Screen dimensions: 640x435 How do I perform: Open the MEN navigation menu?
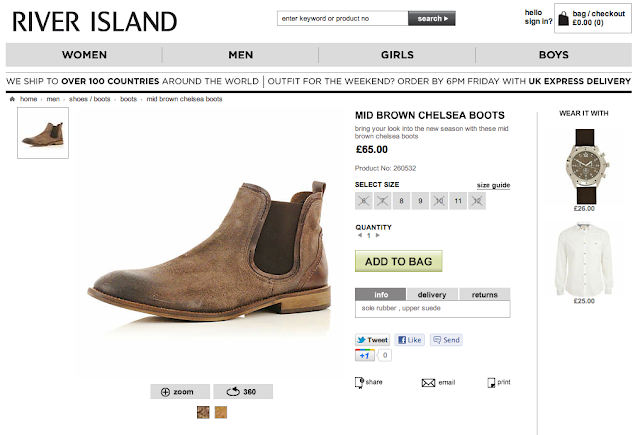pyautogui.click(x=240, y=55)
